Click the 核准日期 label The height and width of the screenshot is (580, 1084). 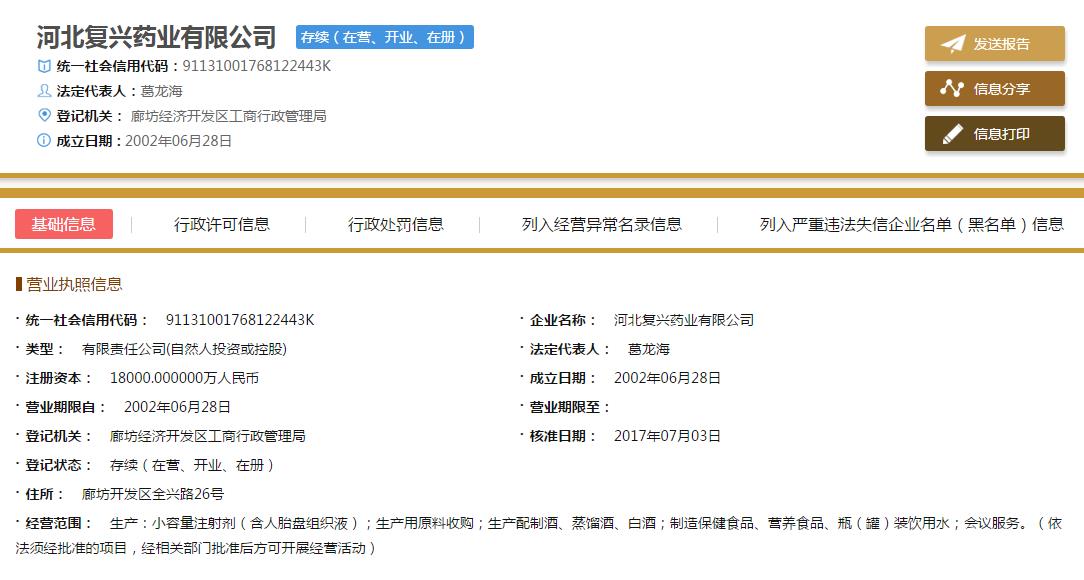562,436
